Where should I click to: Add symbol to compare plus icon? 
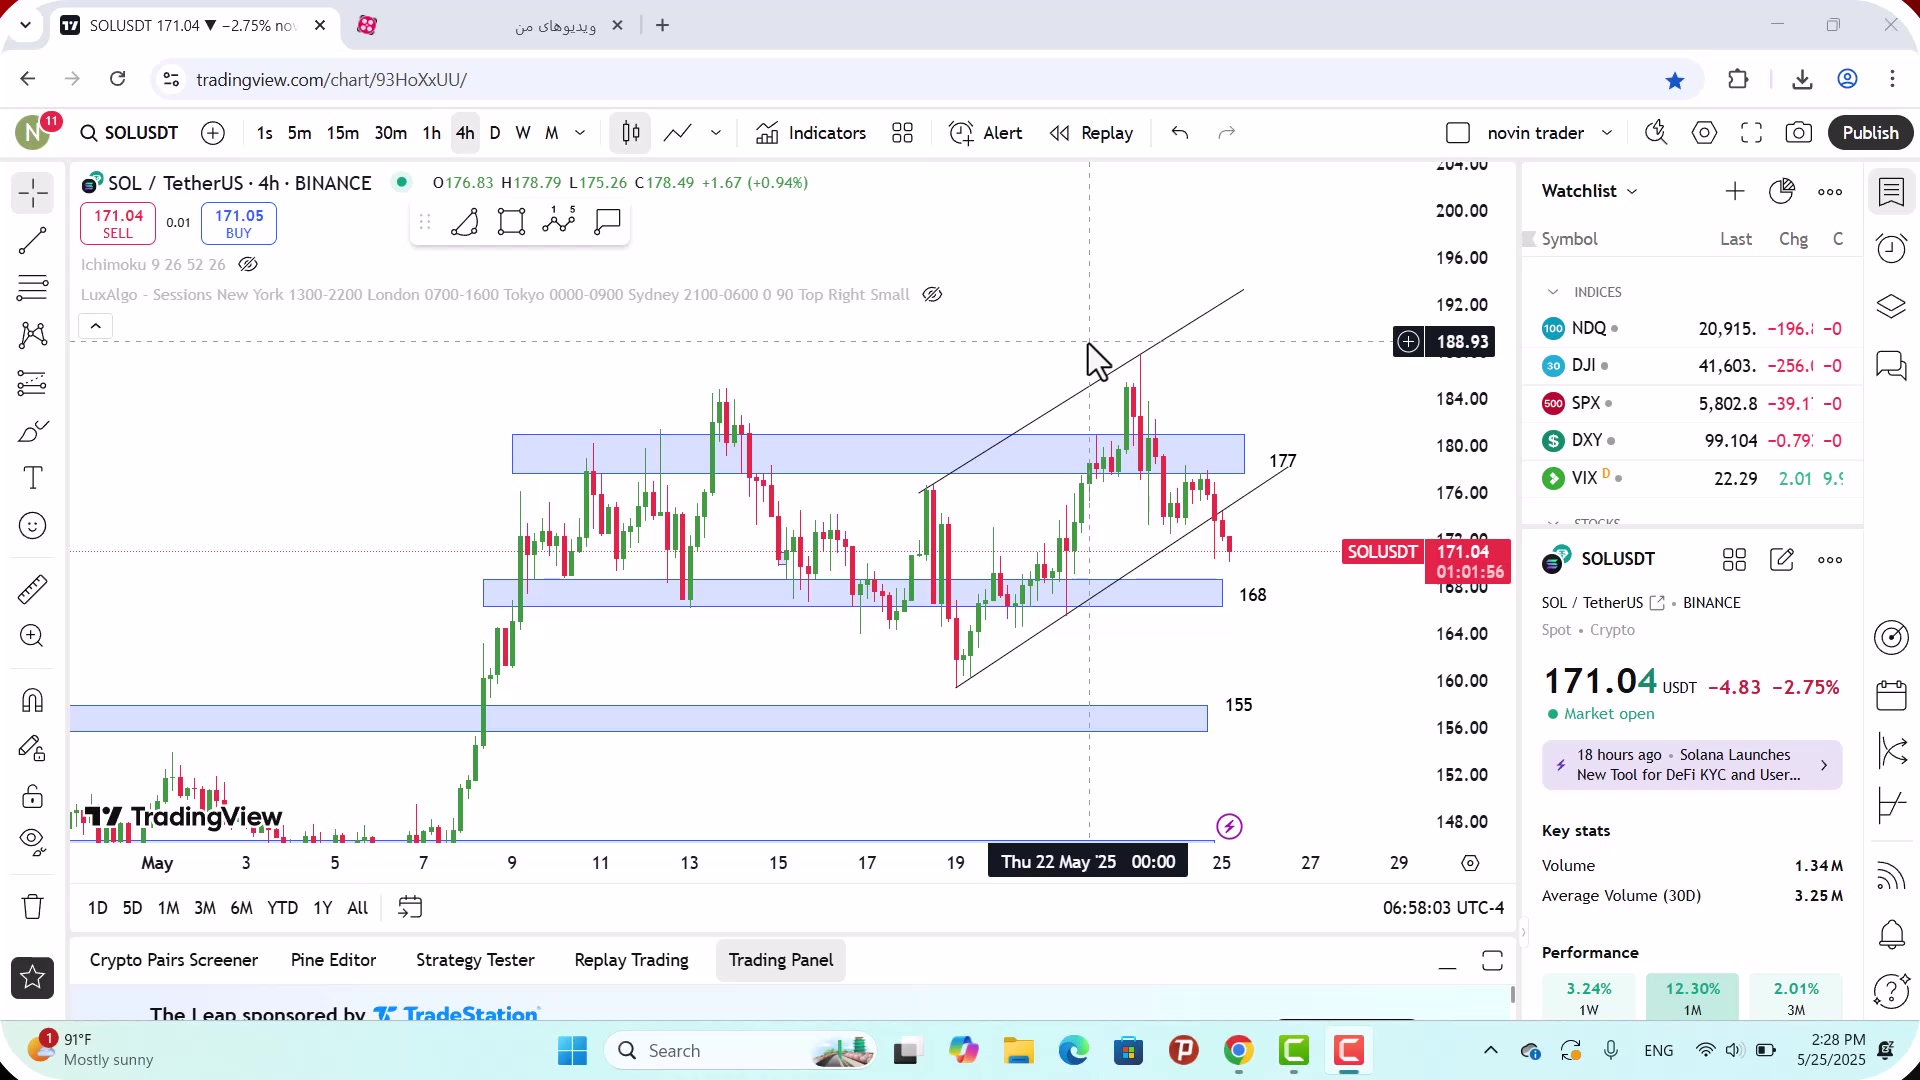click(213, 133)
